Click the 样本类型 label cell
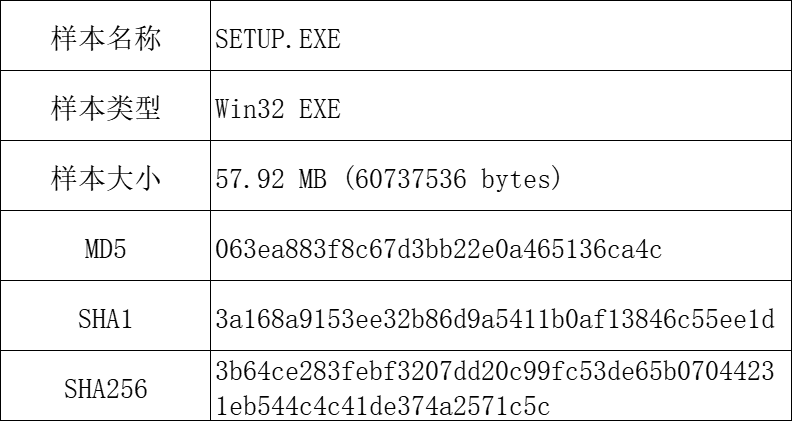The width and height of the screenshot is (792, 421). click(106, 108)
